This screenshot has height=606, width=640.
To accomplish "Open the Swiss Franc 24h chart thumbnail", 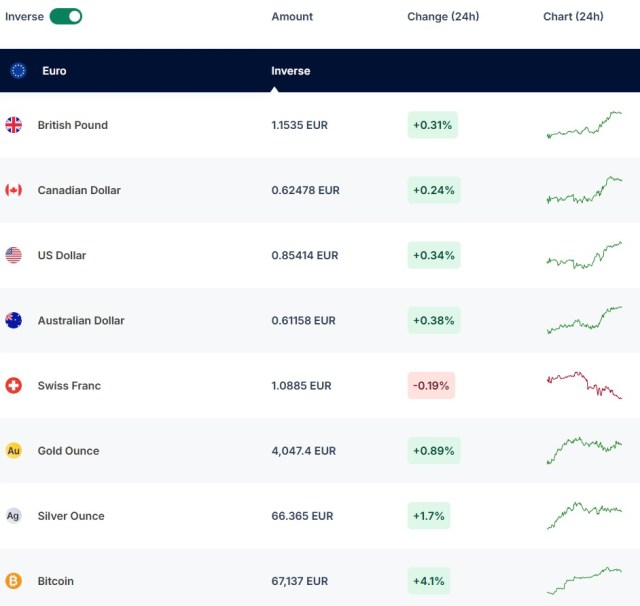I will tap(584, 385).
